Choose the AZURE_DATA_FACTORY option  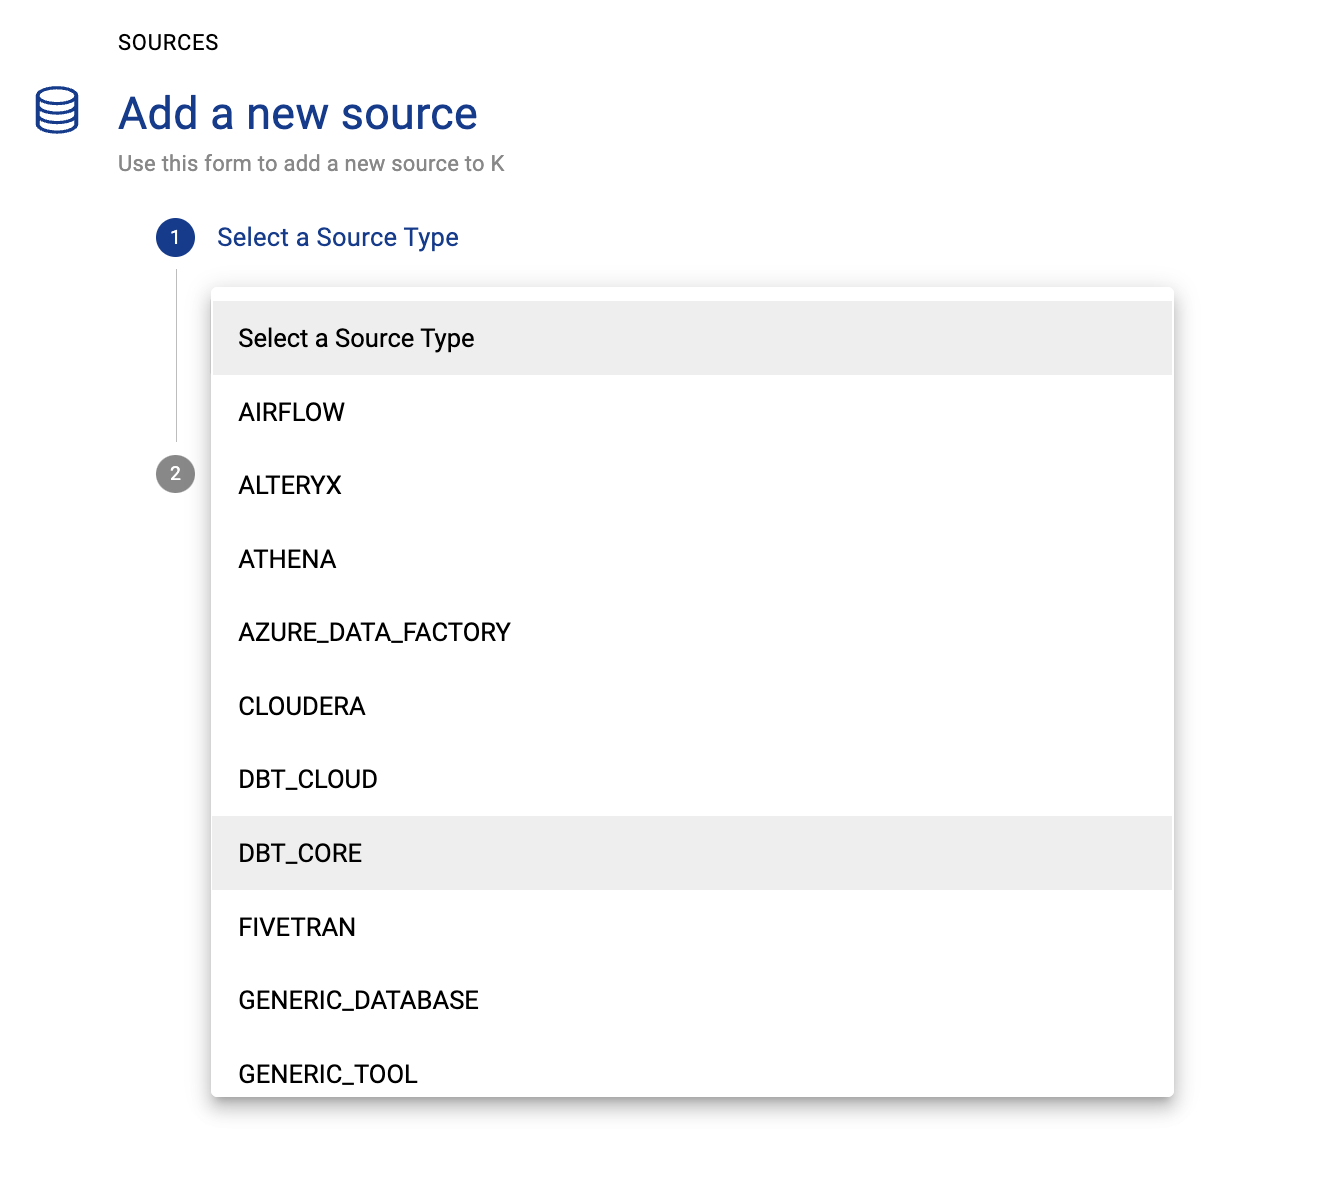click(x=374, y=633)
